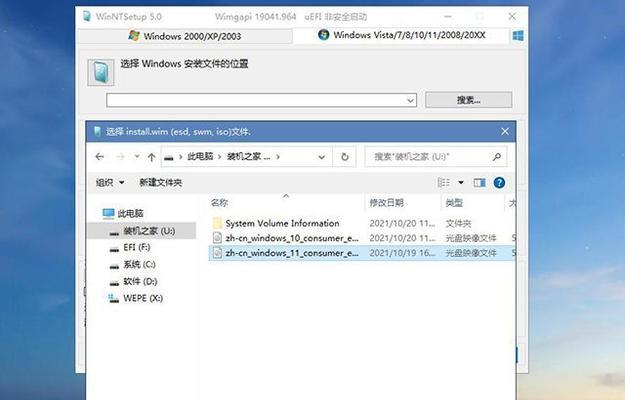
Task: Select zh-cn_windows_10_consumer ISO file
Action: tap(362, 238)
